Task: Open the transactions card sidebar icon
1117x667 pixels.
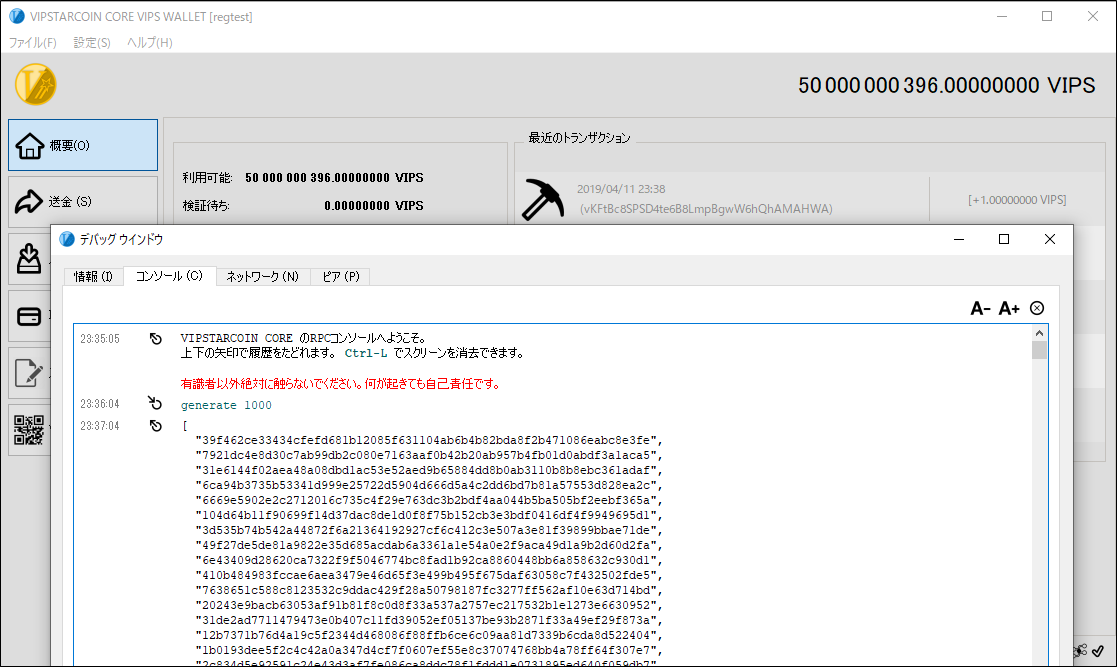Action: click(28, 316)
